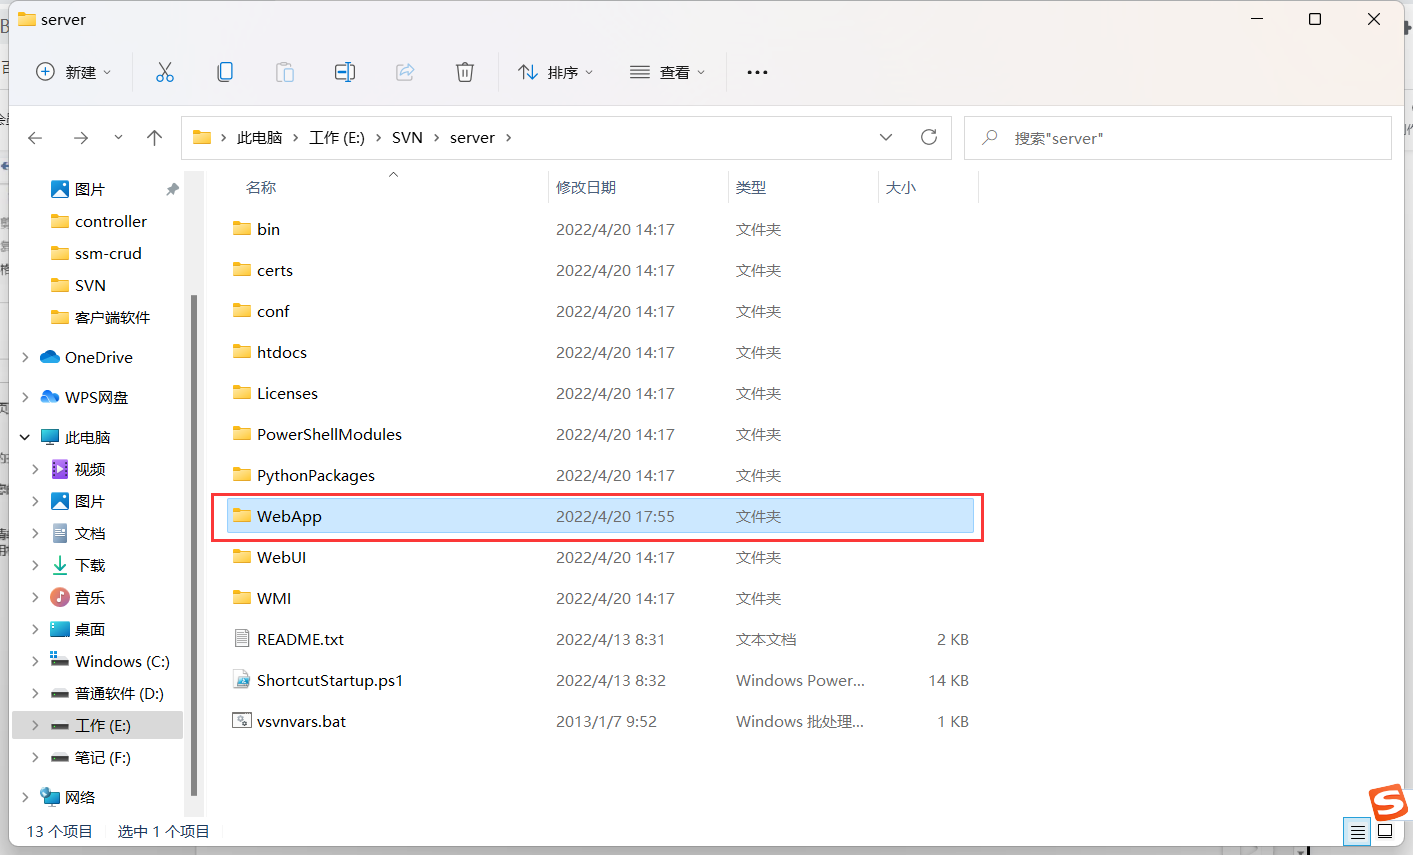Viewport: 1413px width, 855px height.
Task: Select the Licenses folder name
Action: coord(287,393)
